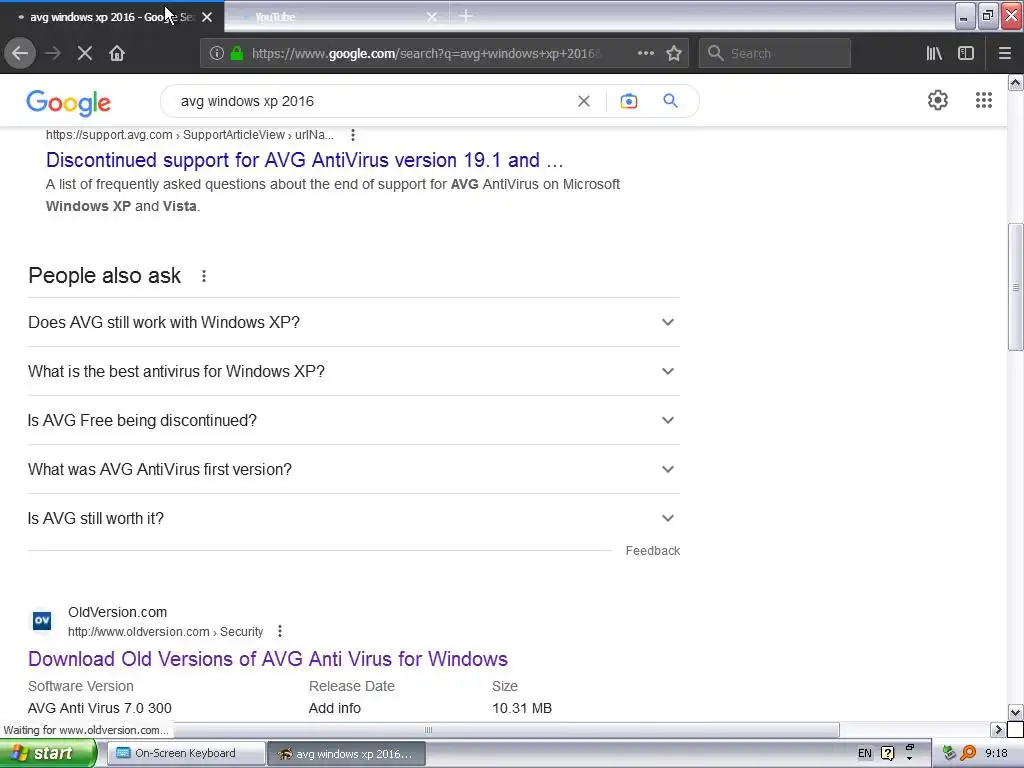Expand 'What was AVG AntiVirus first version?'

pos(354,469)
